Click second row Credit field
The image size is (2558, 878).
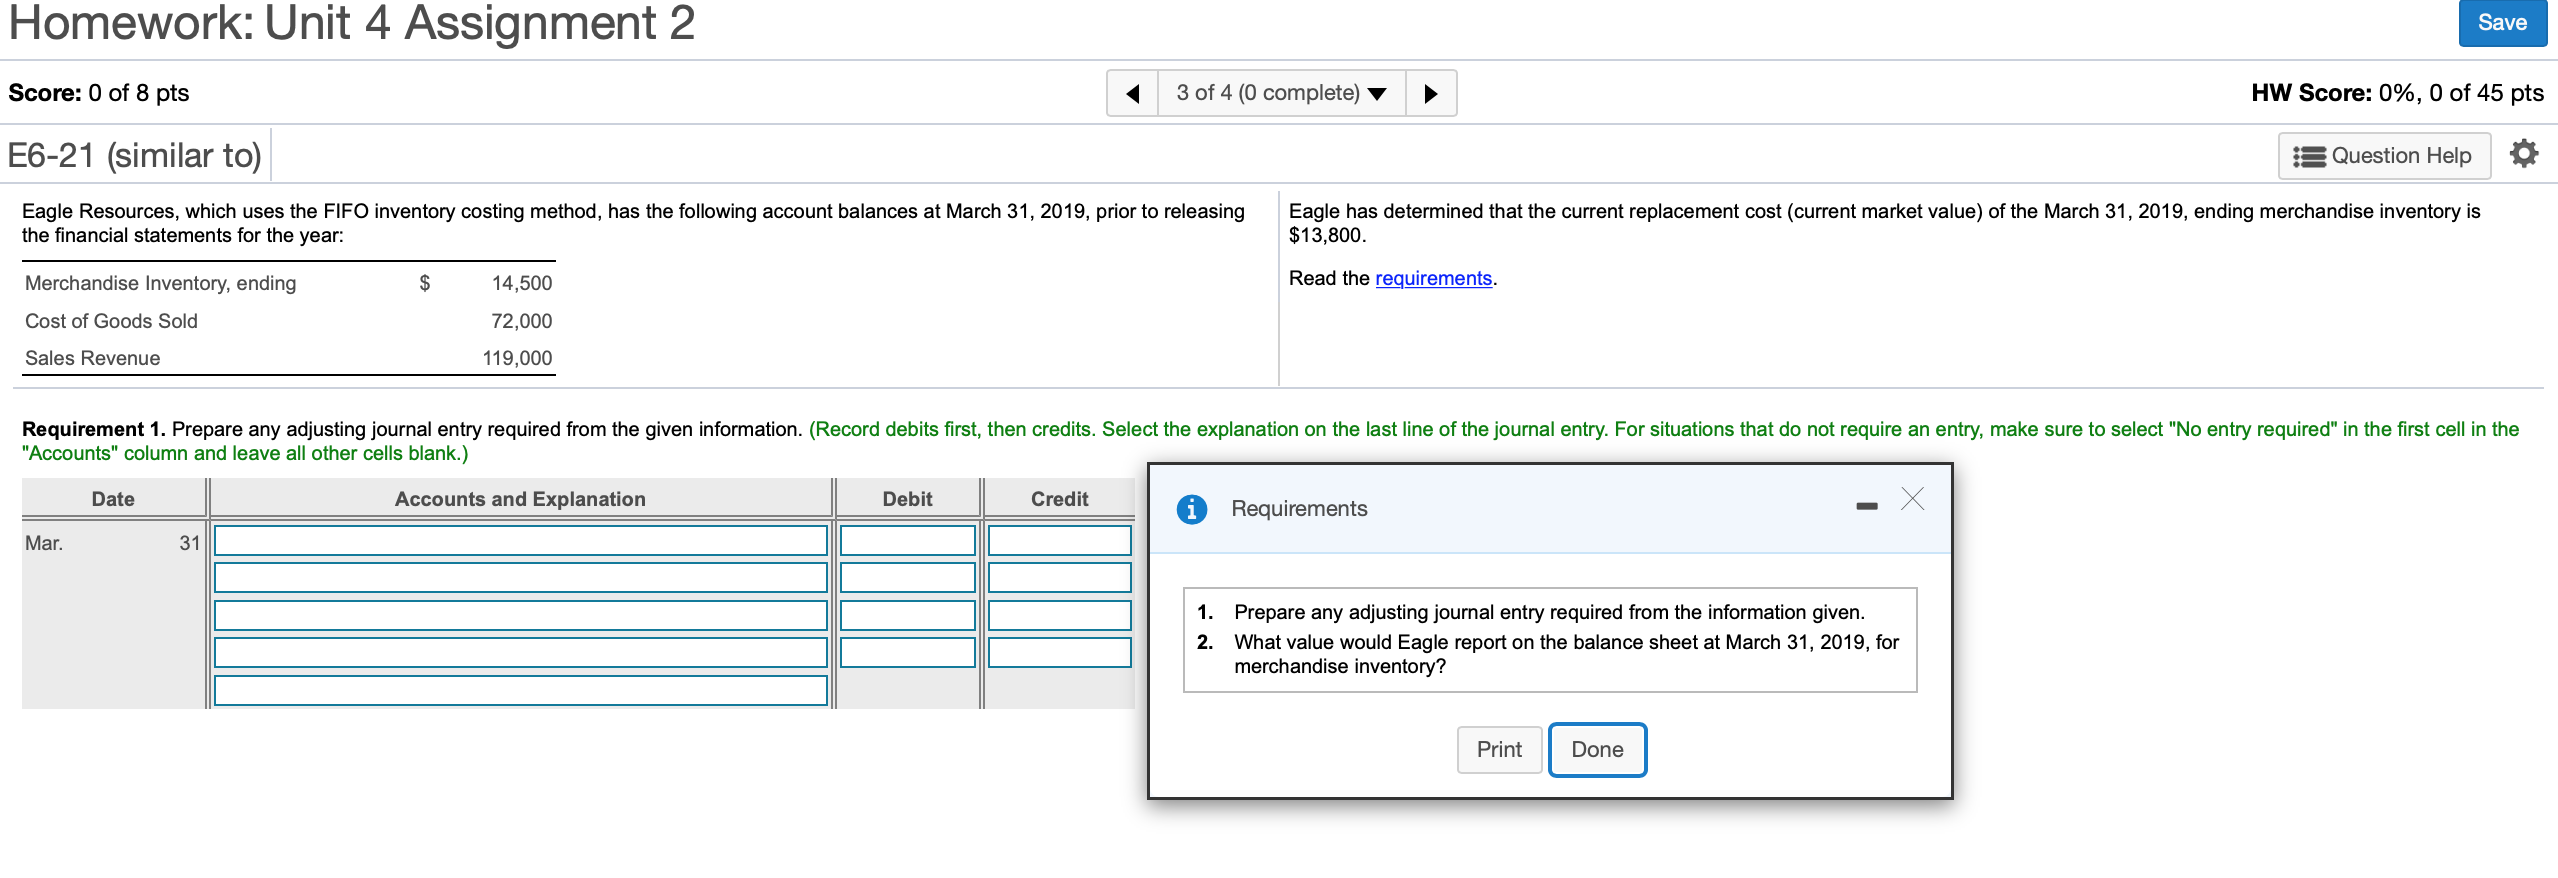[x=1060, y=578]
